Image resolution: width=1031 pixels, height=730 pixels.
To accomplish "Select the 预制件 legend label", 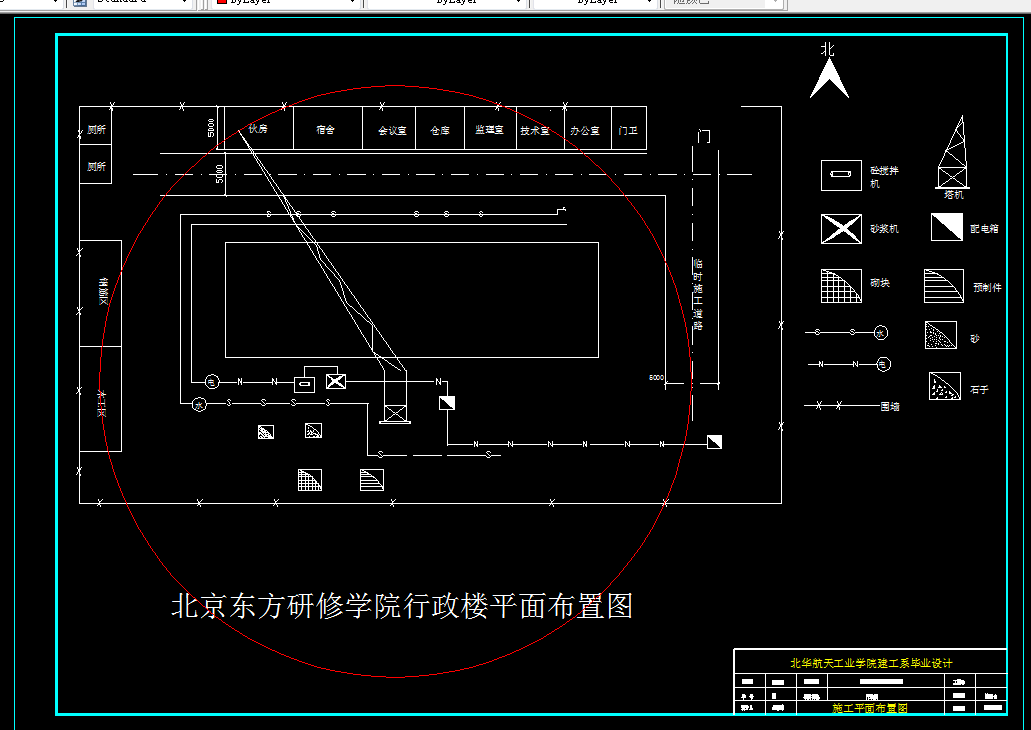I will (x=988, y=287).
